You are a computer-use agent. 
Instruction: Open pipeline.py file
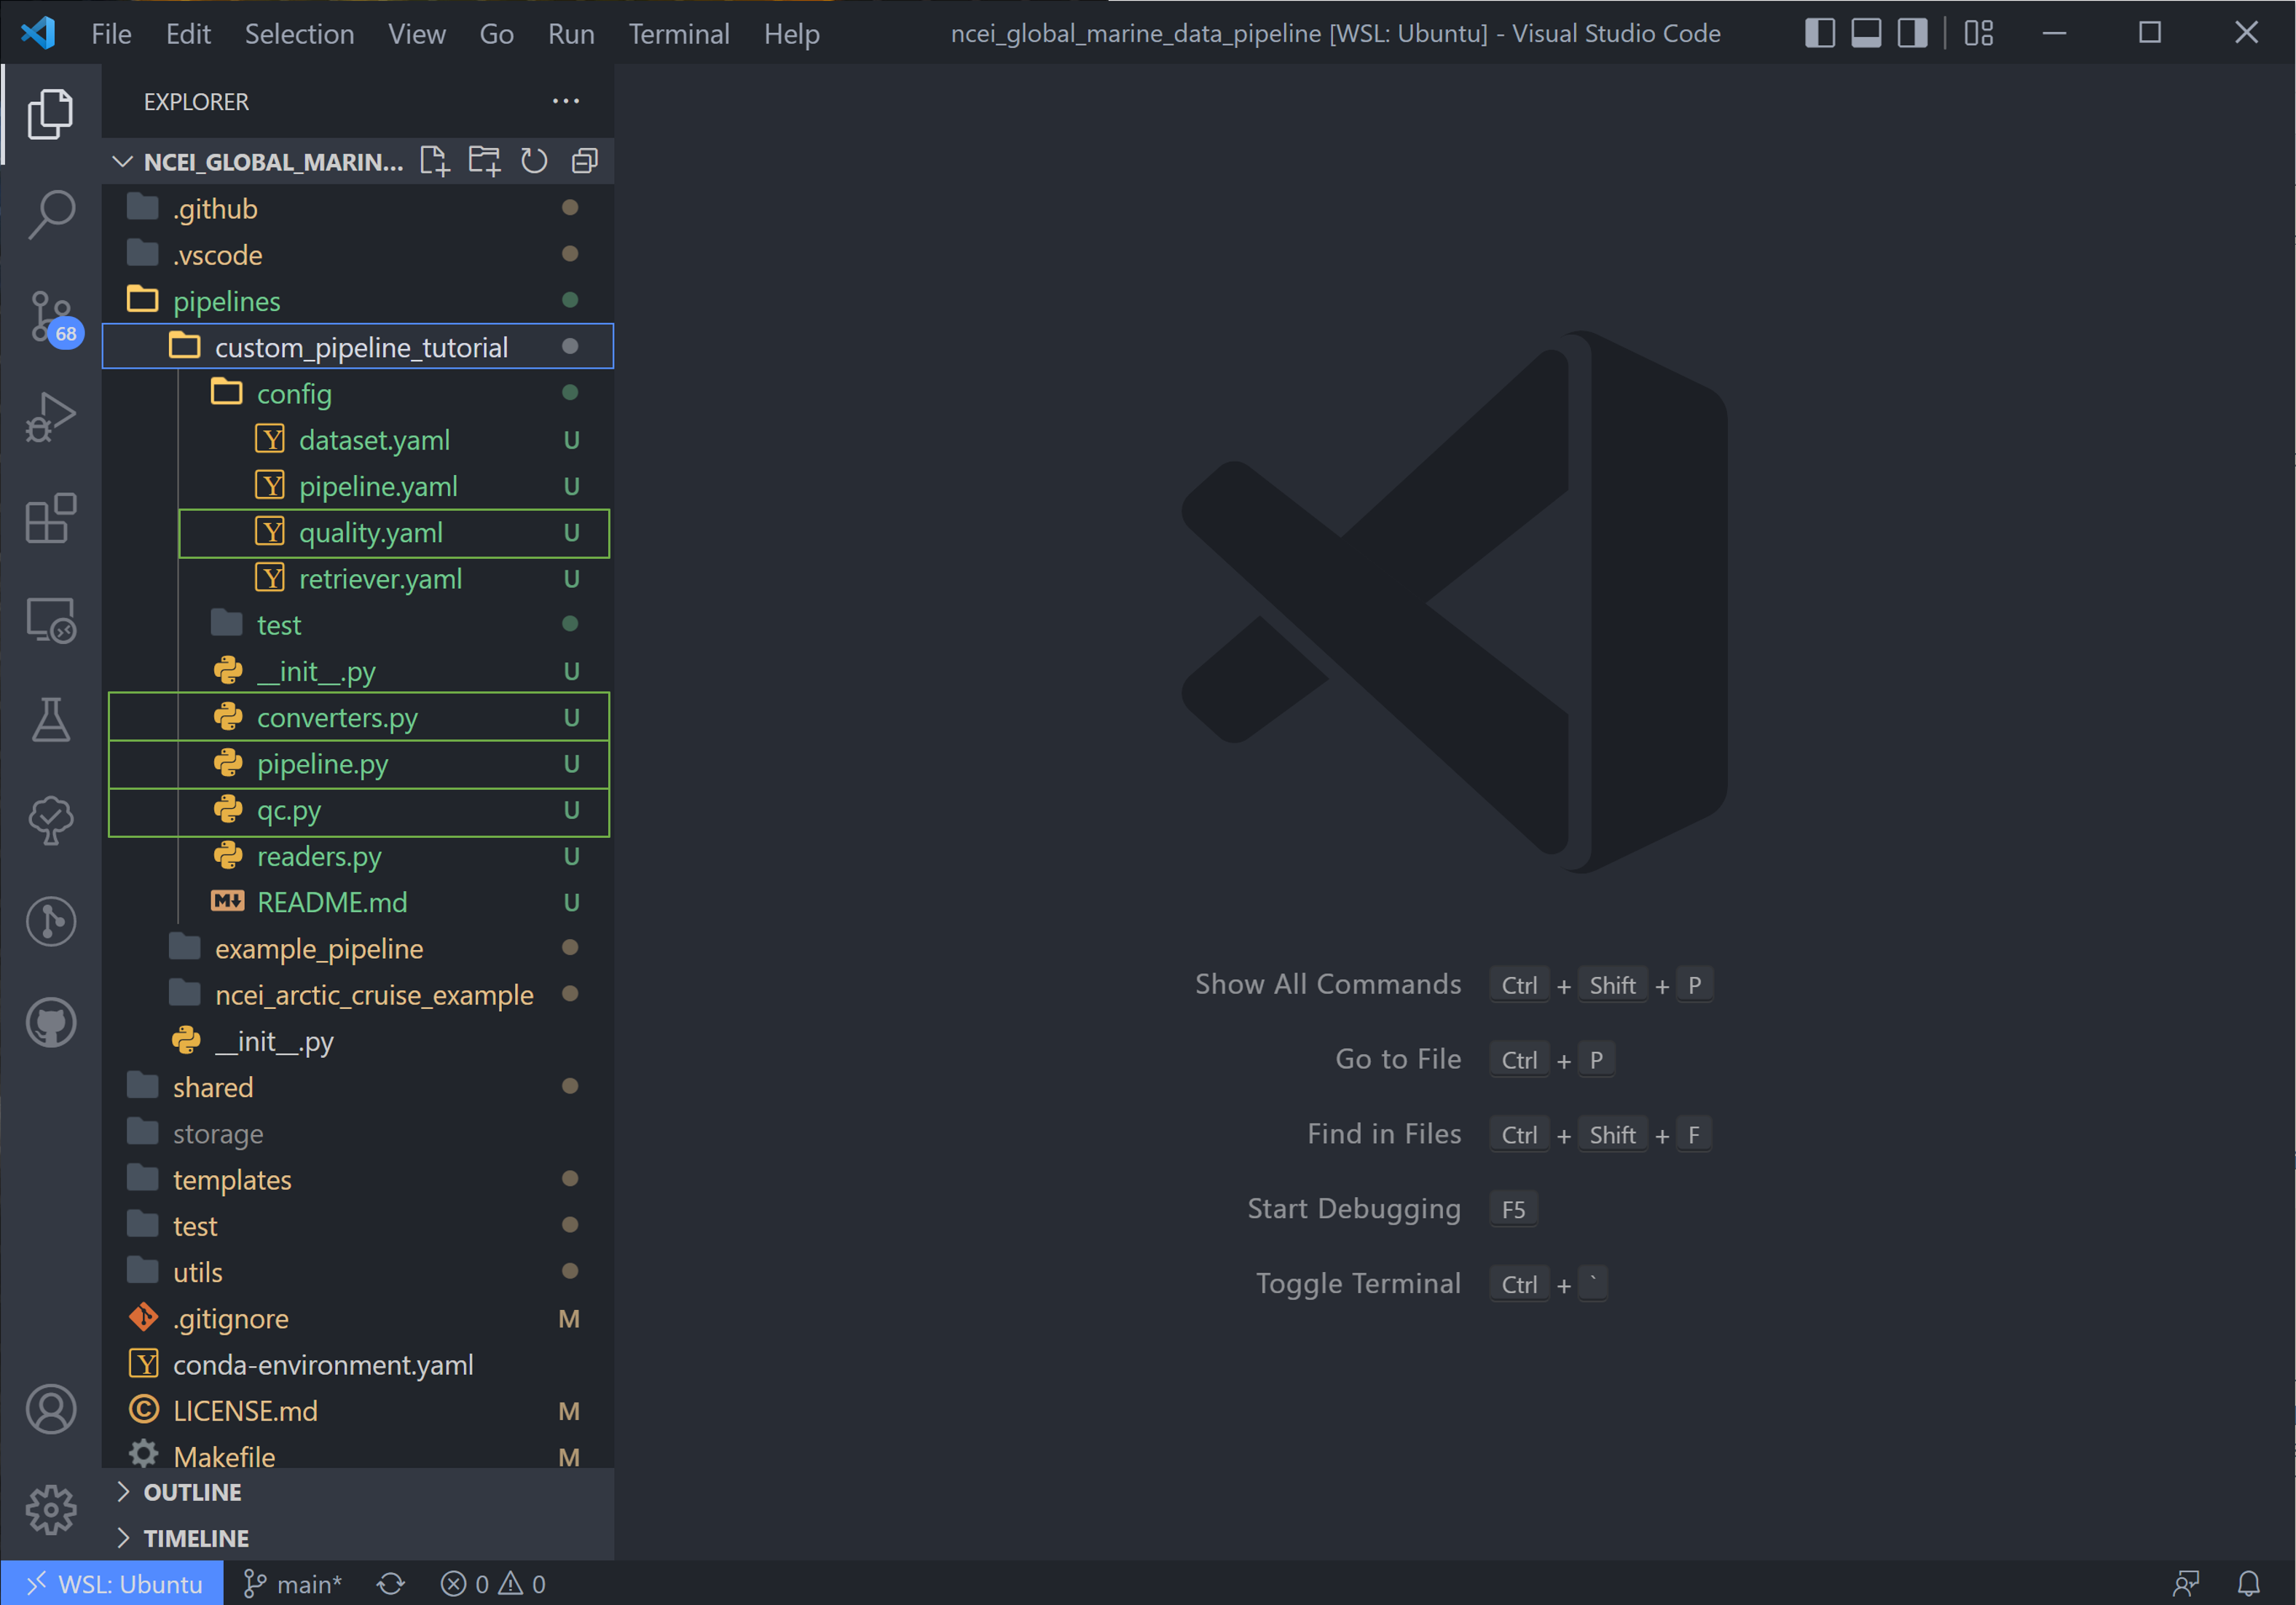point(358,763)
